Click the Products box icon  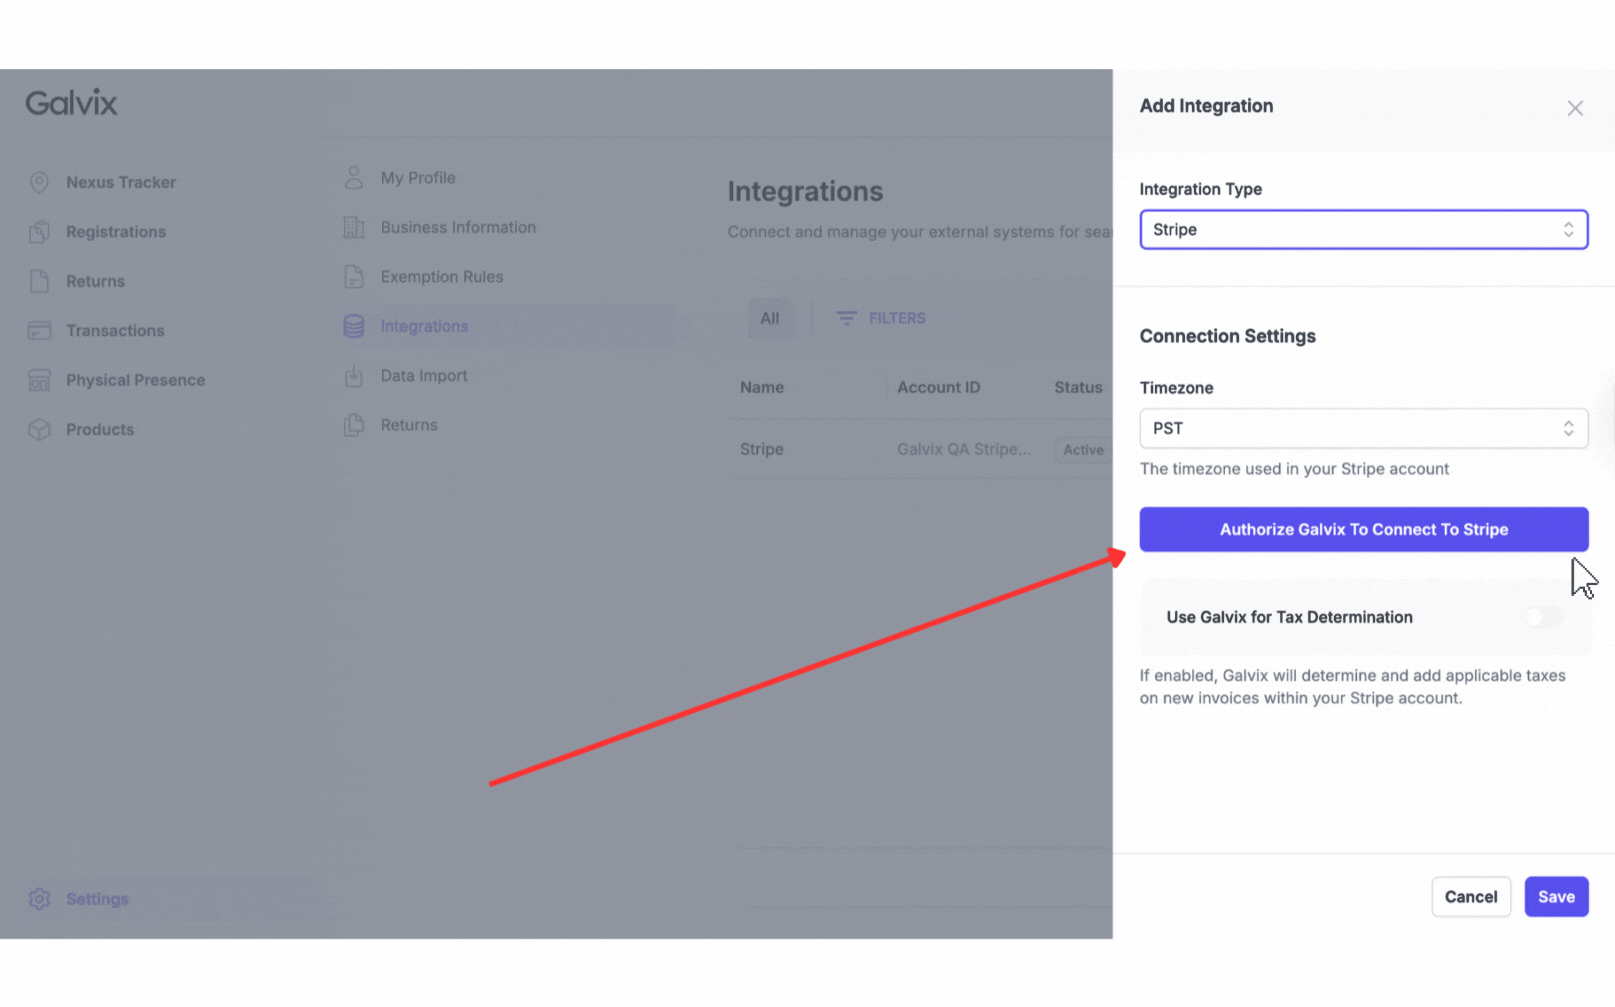[x=39, y=429]
